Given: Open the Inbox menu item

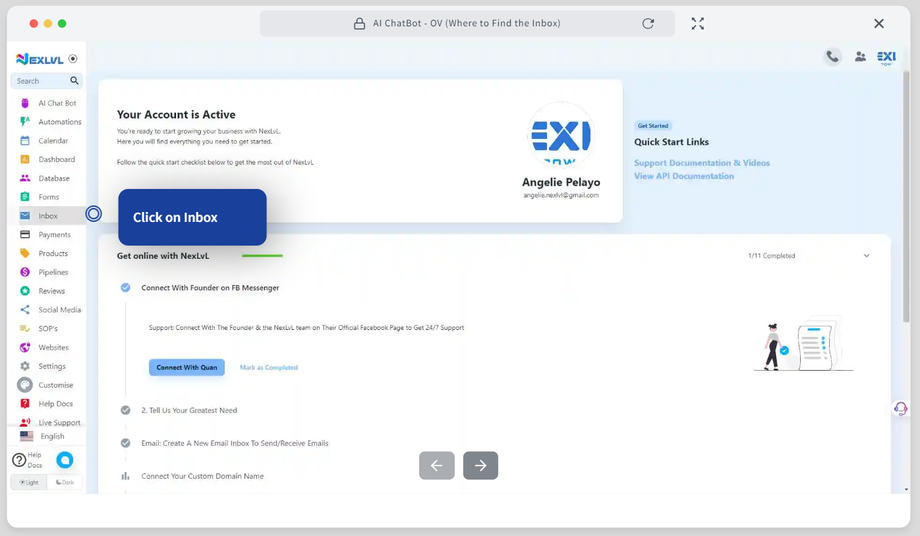Looking at the screenshot, I should 48,216.
